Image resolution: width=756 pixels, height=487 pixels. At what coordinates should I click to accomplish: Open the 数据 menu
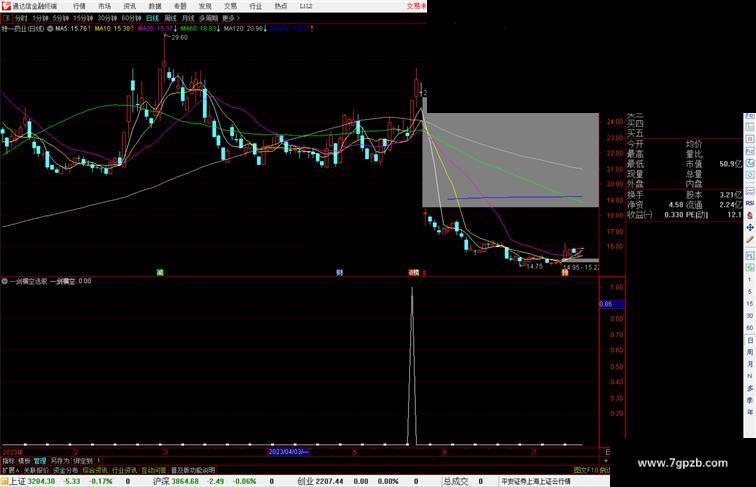point(155,6)
